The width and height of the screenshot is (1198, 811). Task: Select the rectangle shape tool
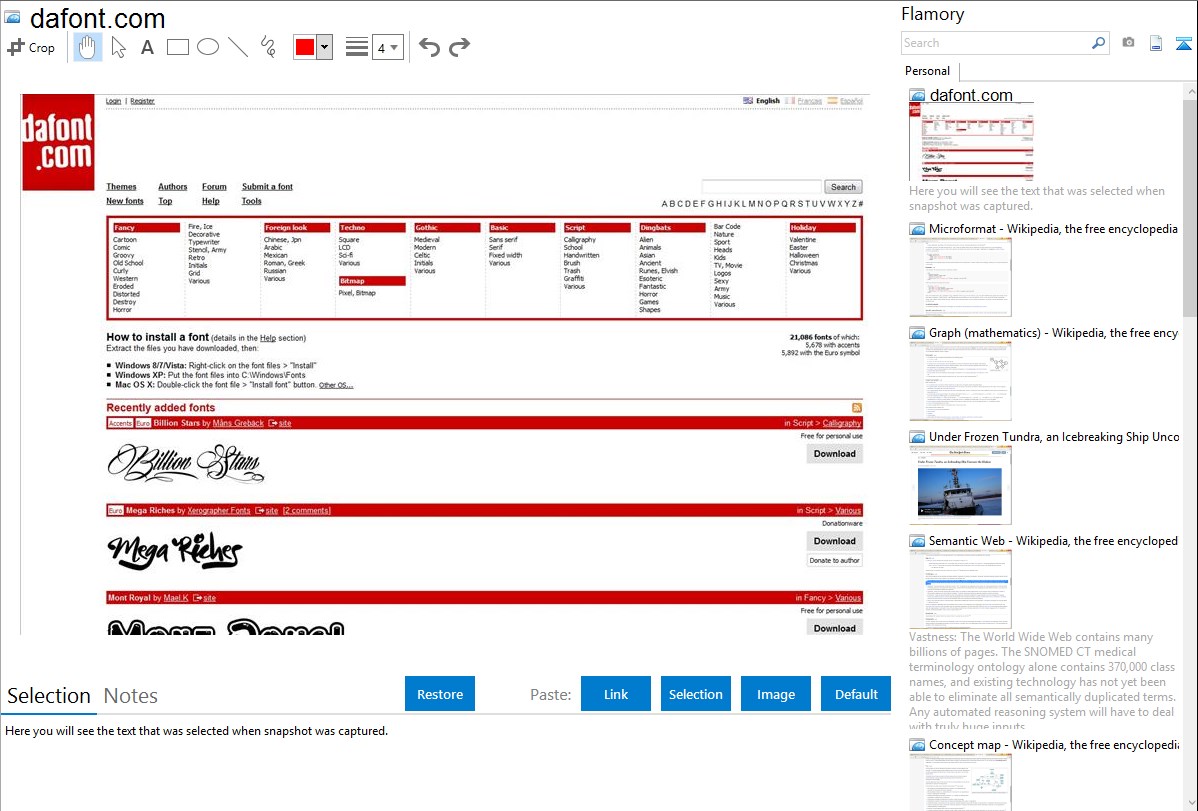click(x=177, y=47)
